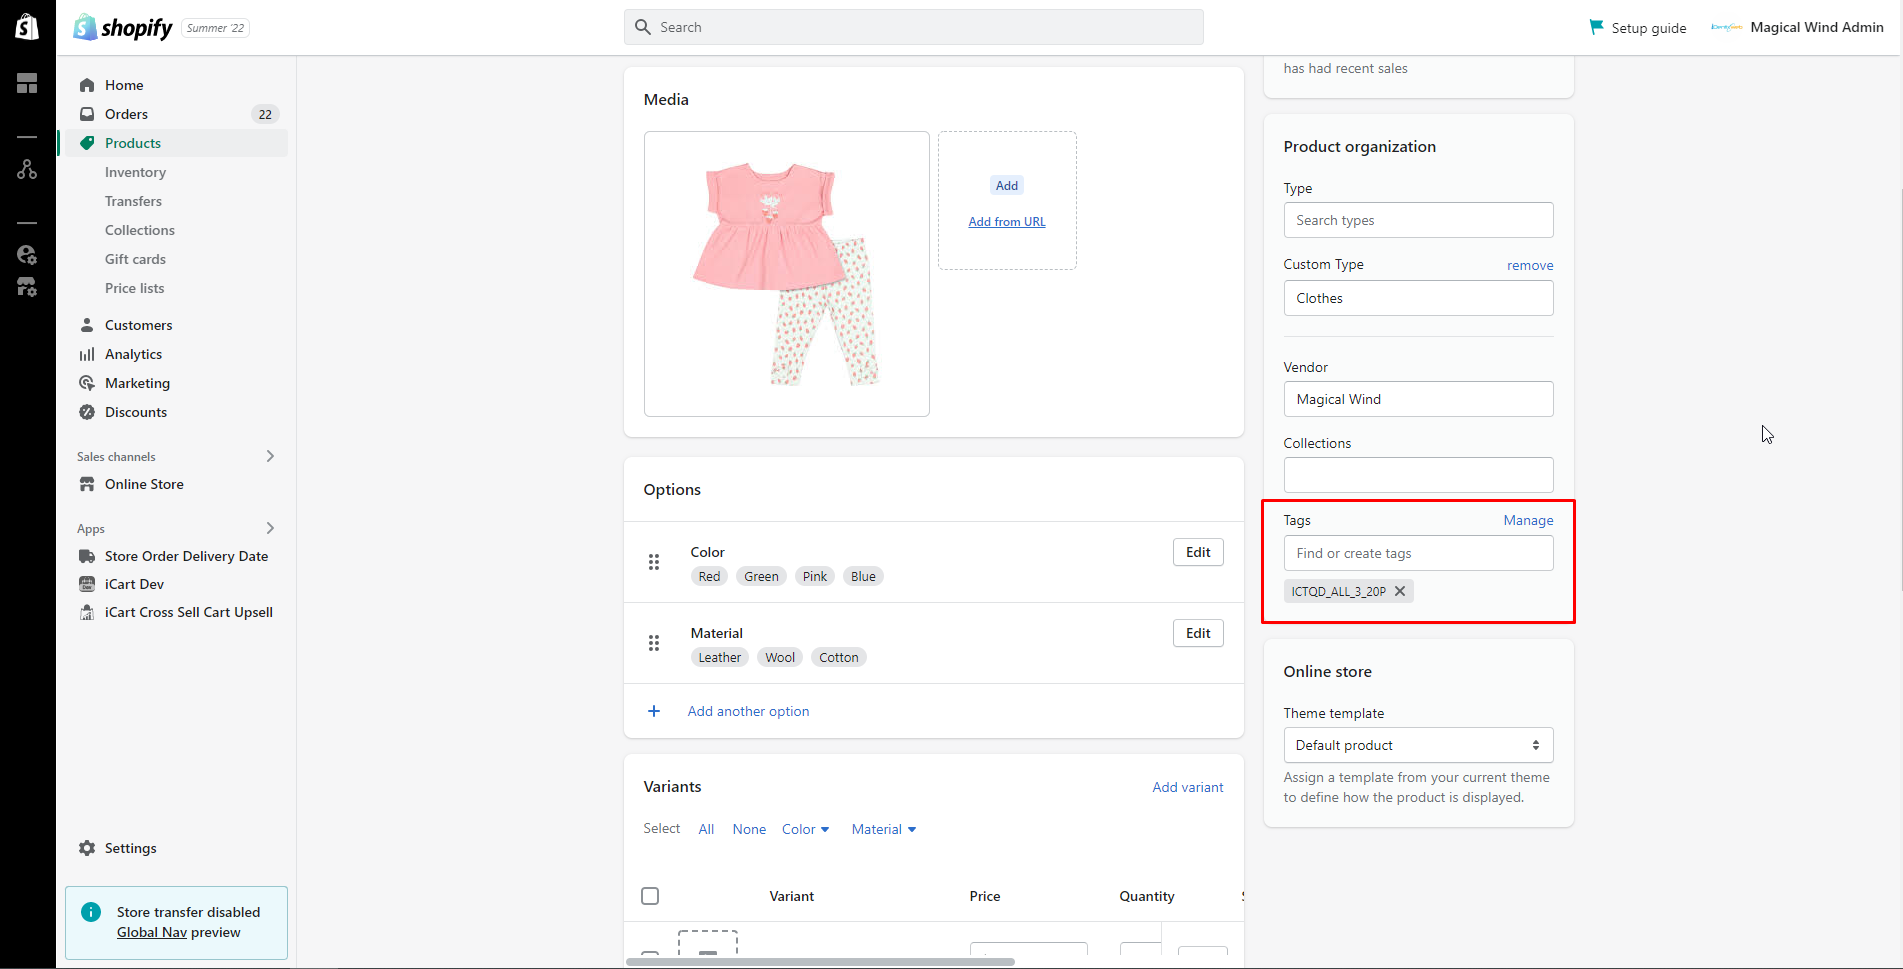Open Transfers in the sidebar
Viewport: 1903px width, 969px height.
[x=133, y=201]
